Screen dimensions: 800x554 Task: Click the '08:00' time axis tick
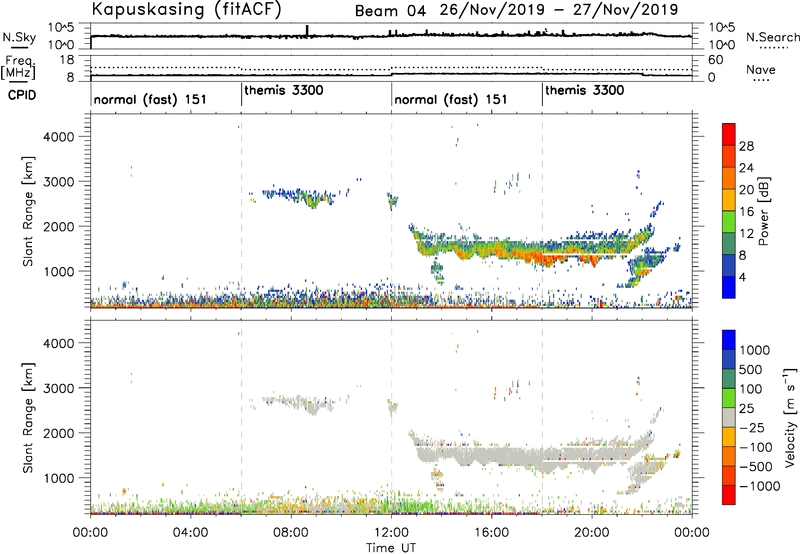291,533
